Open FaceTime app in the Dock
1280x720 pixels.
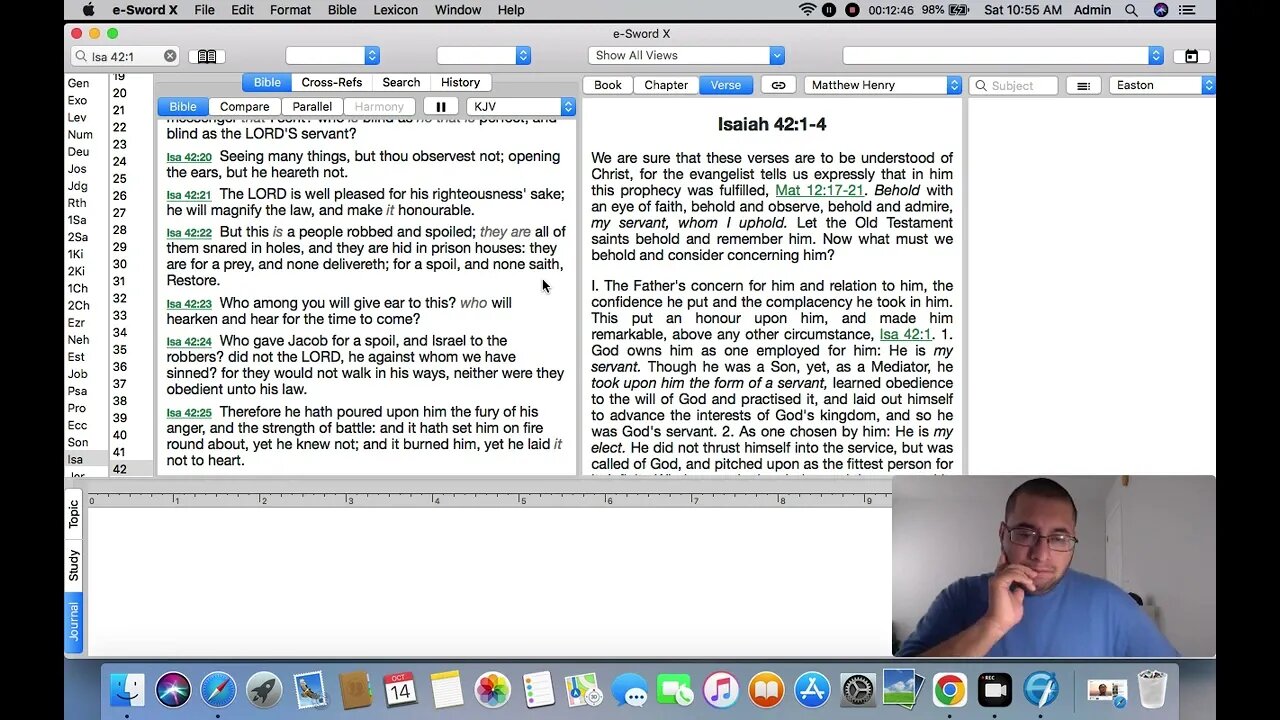click(x=675, y=690)
